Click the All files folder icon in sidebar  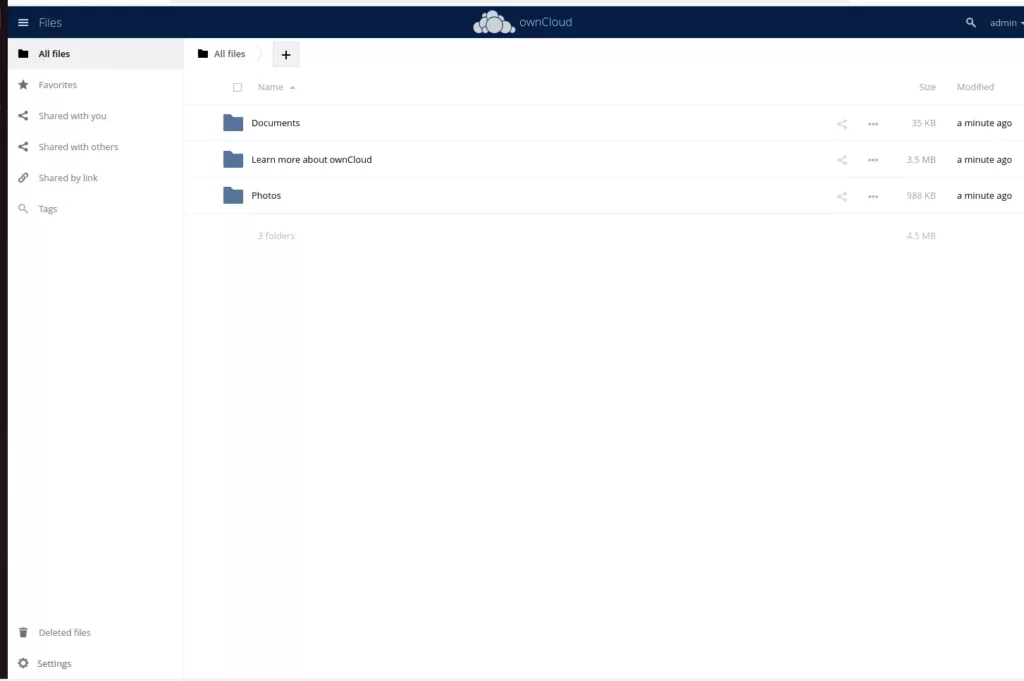(x=24, y=54)
